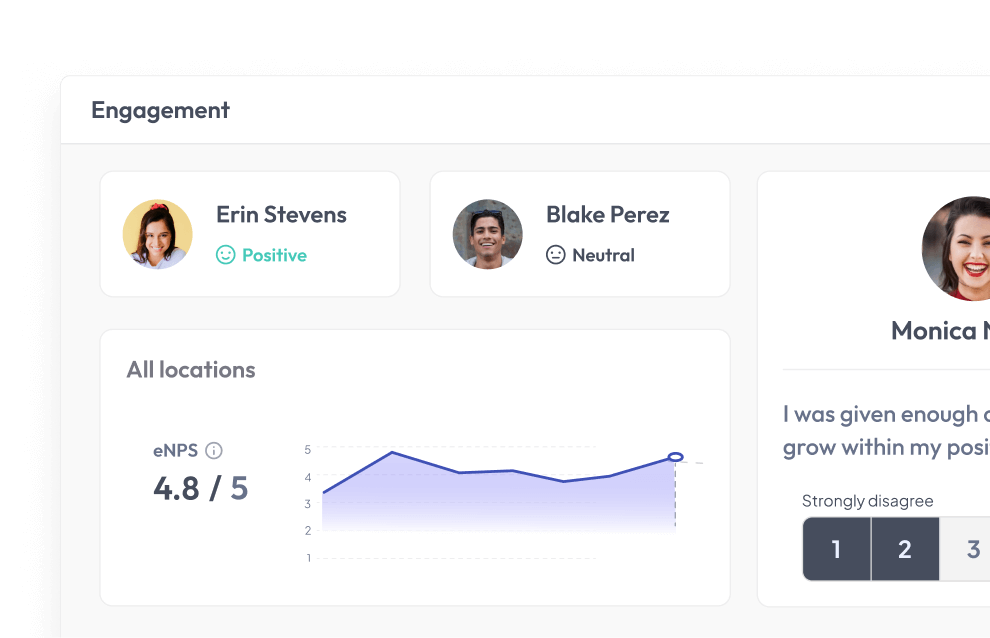Click the Blake Perez name label
This screenshot has width=990, height=638.
(607, 214)
